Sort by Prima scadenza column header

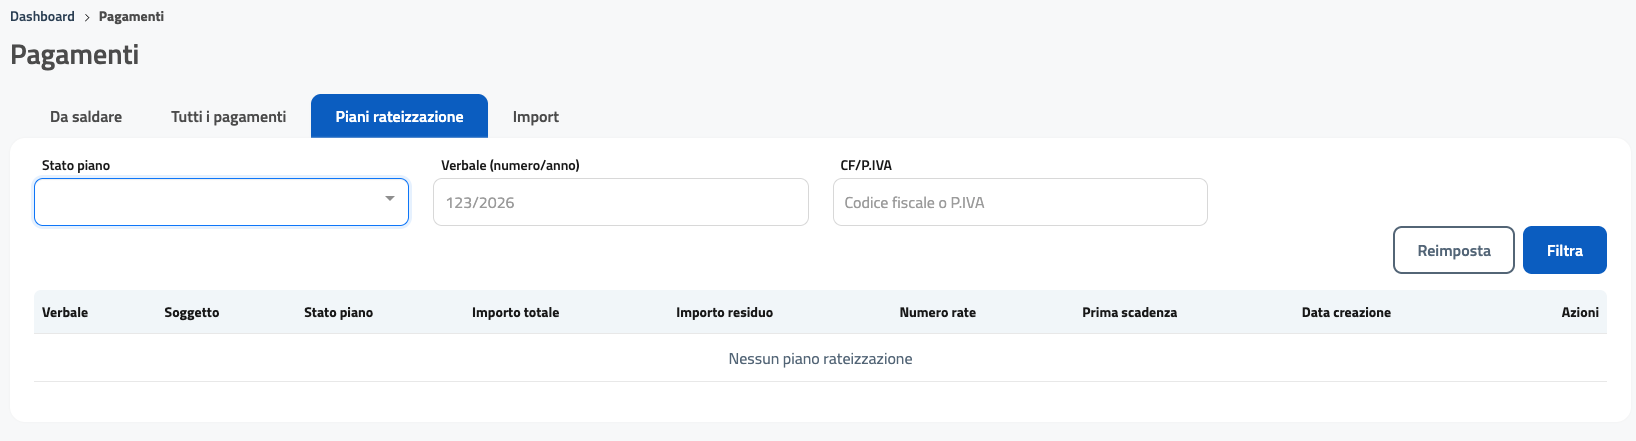click(x=1129, y=313)
